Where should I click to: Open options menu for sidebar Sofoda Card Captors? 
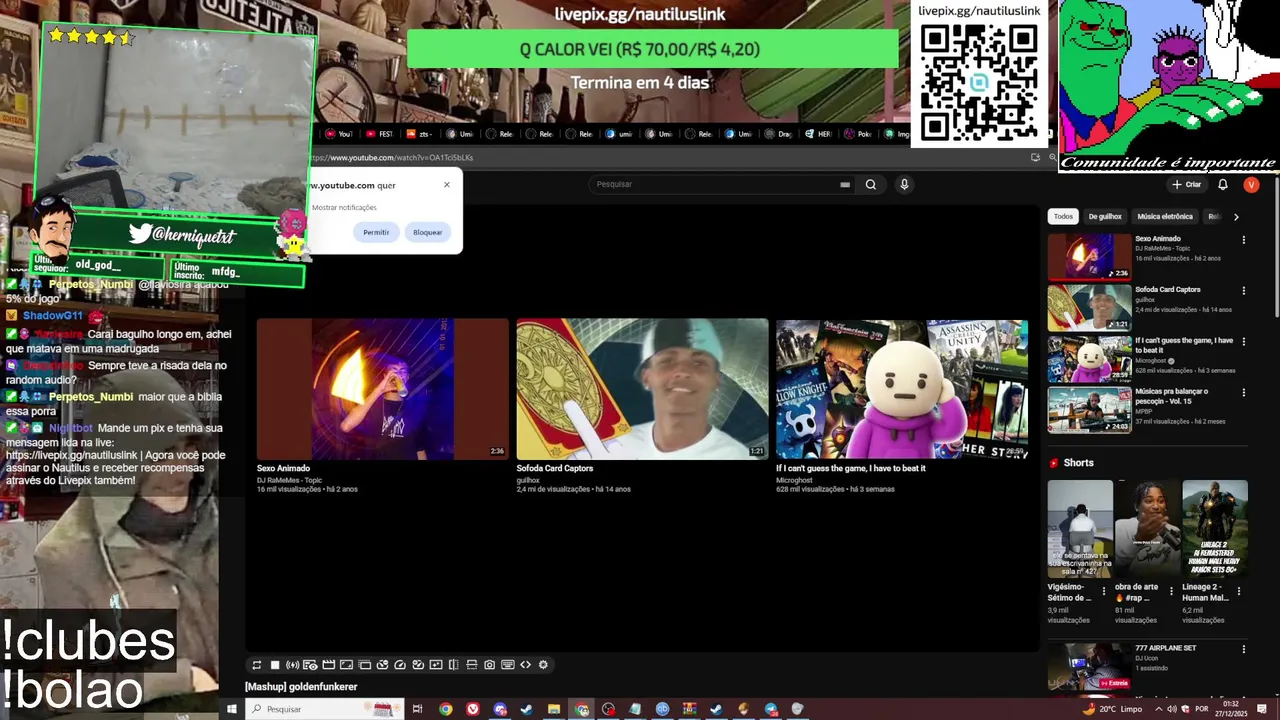(x=1244, y=291)
